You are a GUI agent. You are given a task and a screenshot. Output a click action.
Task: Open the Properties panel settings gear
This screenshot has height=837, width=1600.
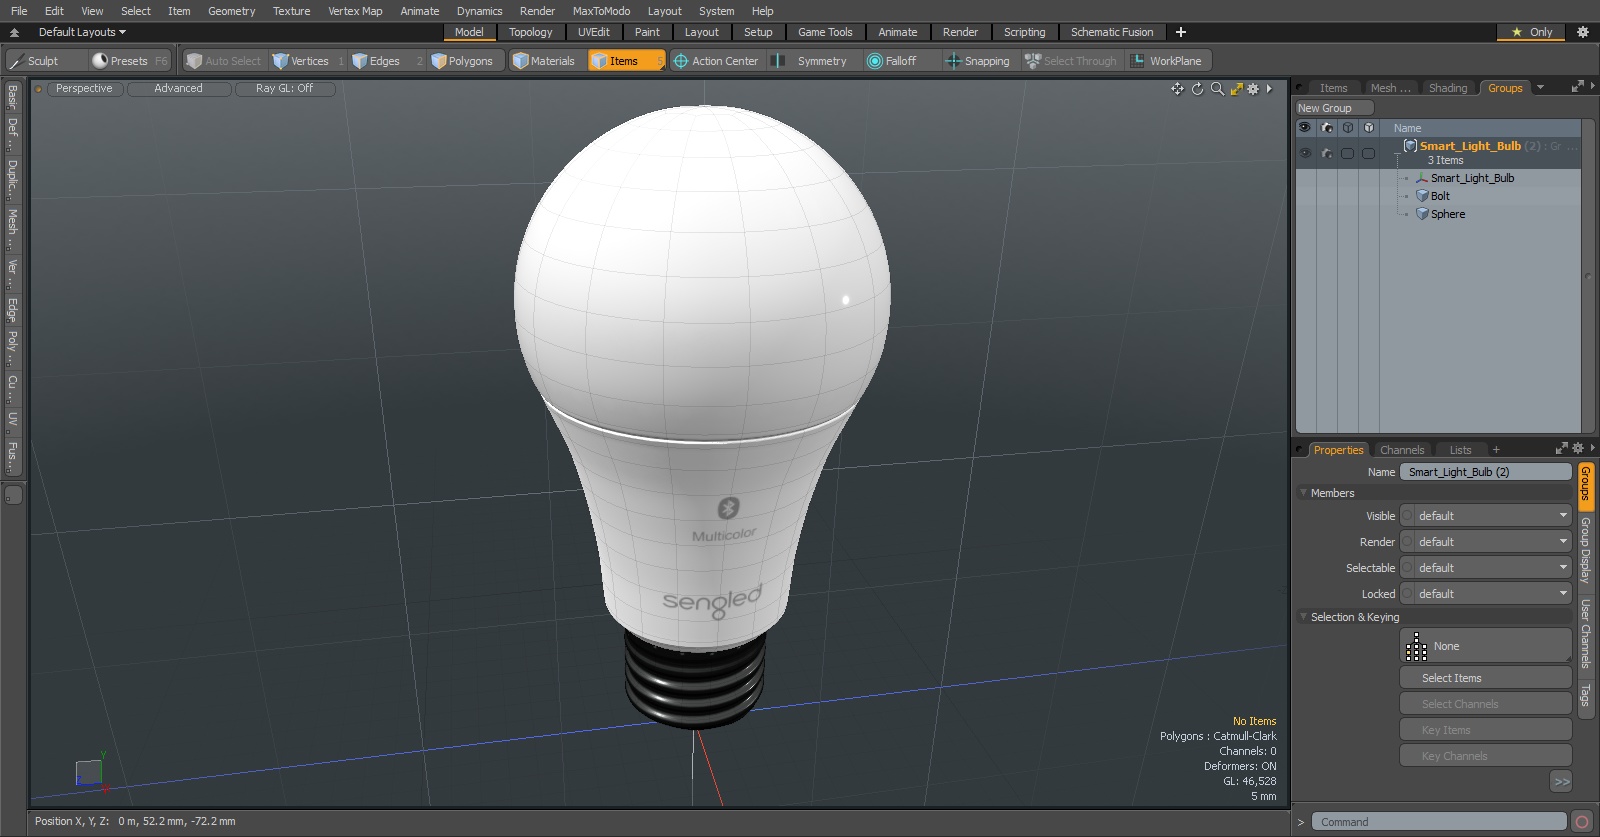point(1578,448)
